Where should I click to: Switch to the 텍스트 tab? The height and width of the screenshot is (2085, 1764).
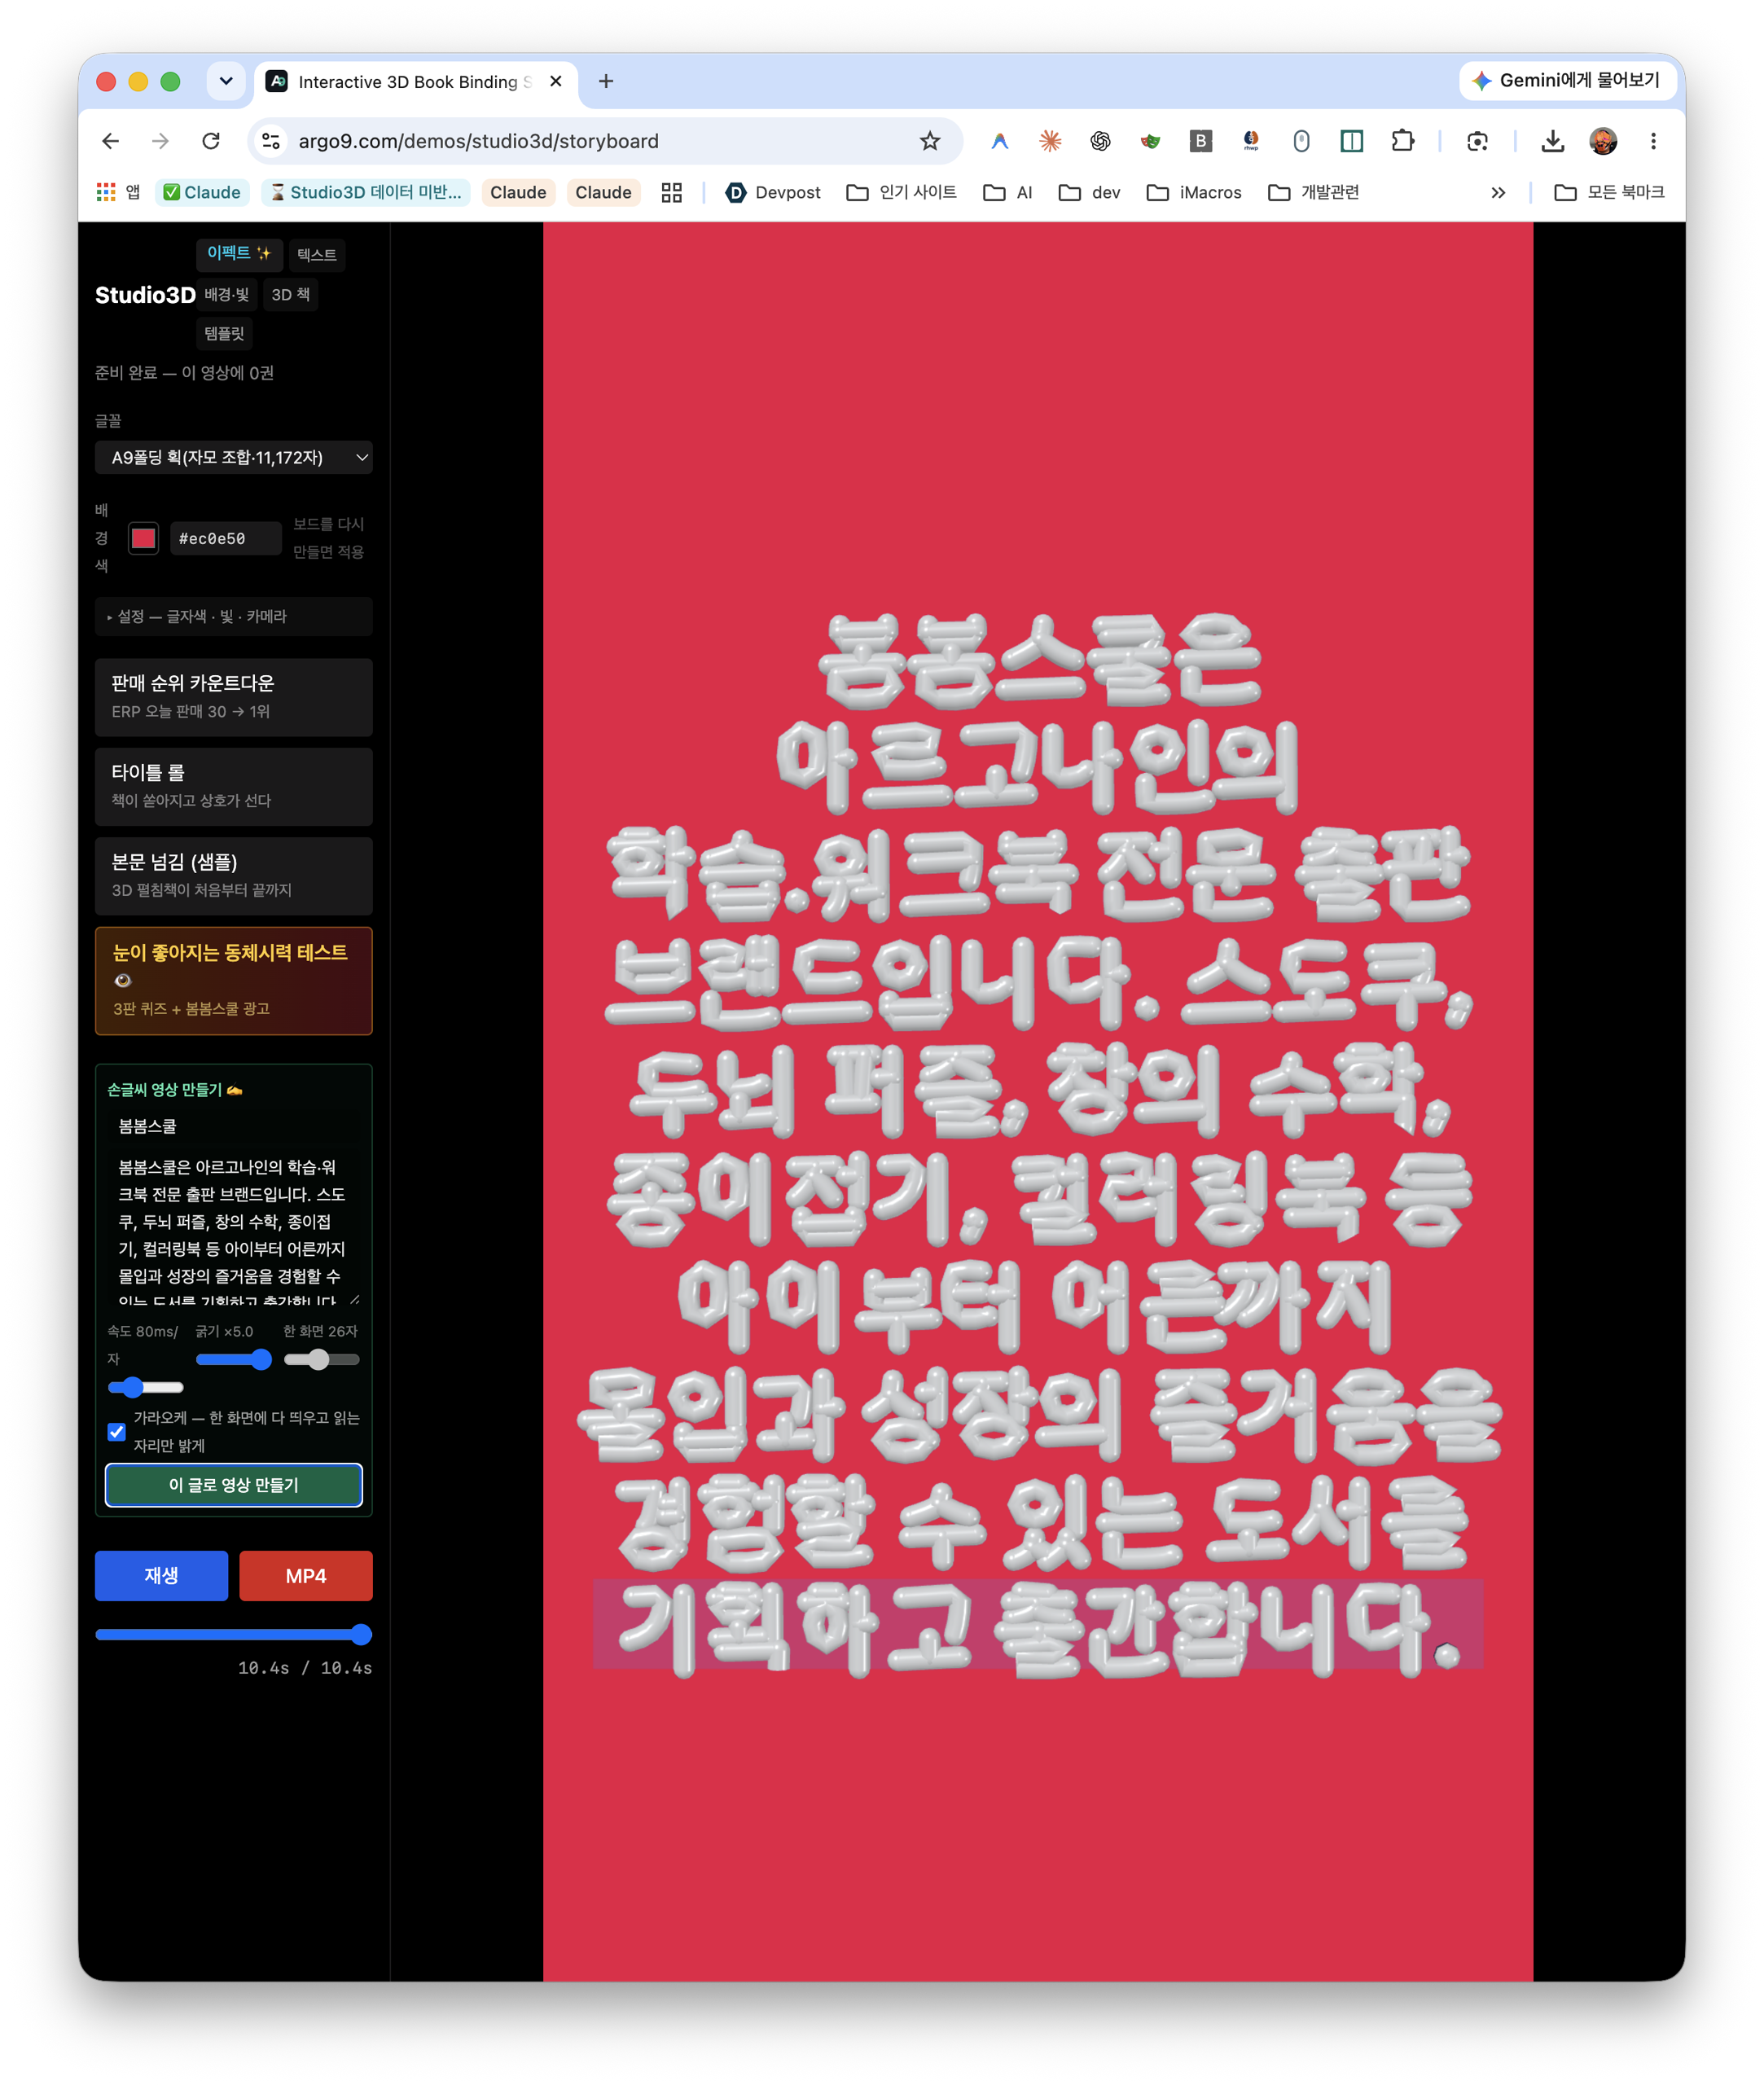click(317, 254)
